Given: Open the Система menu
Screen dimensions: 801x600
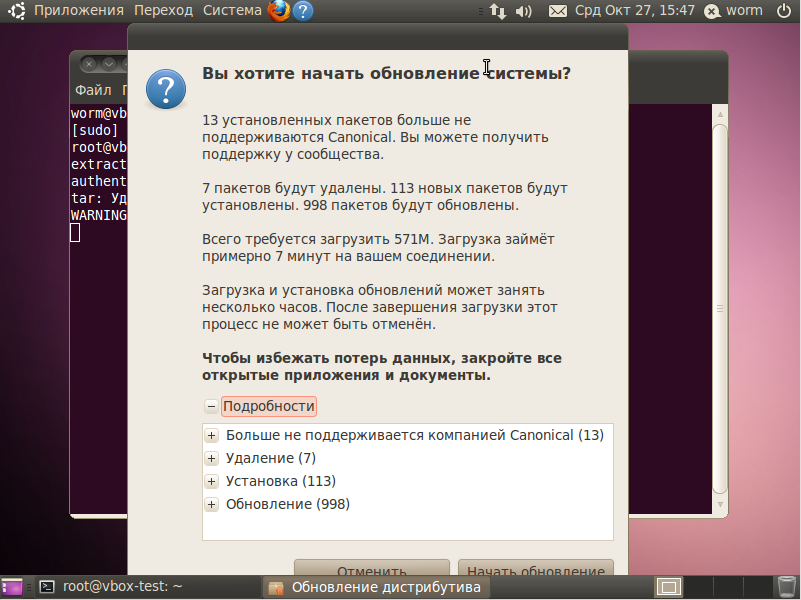Looking at the screenshot, I should (x=232, y=11).
